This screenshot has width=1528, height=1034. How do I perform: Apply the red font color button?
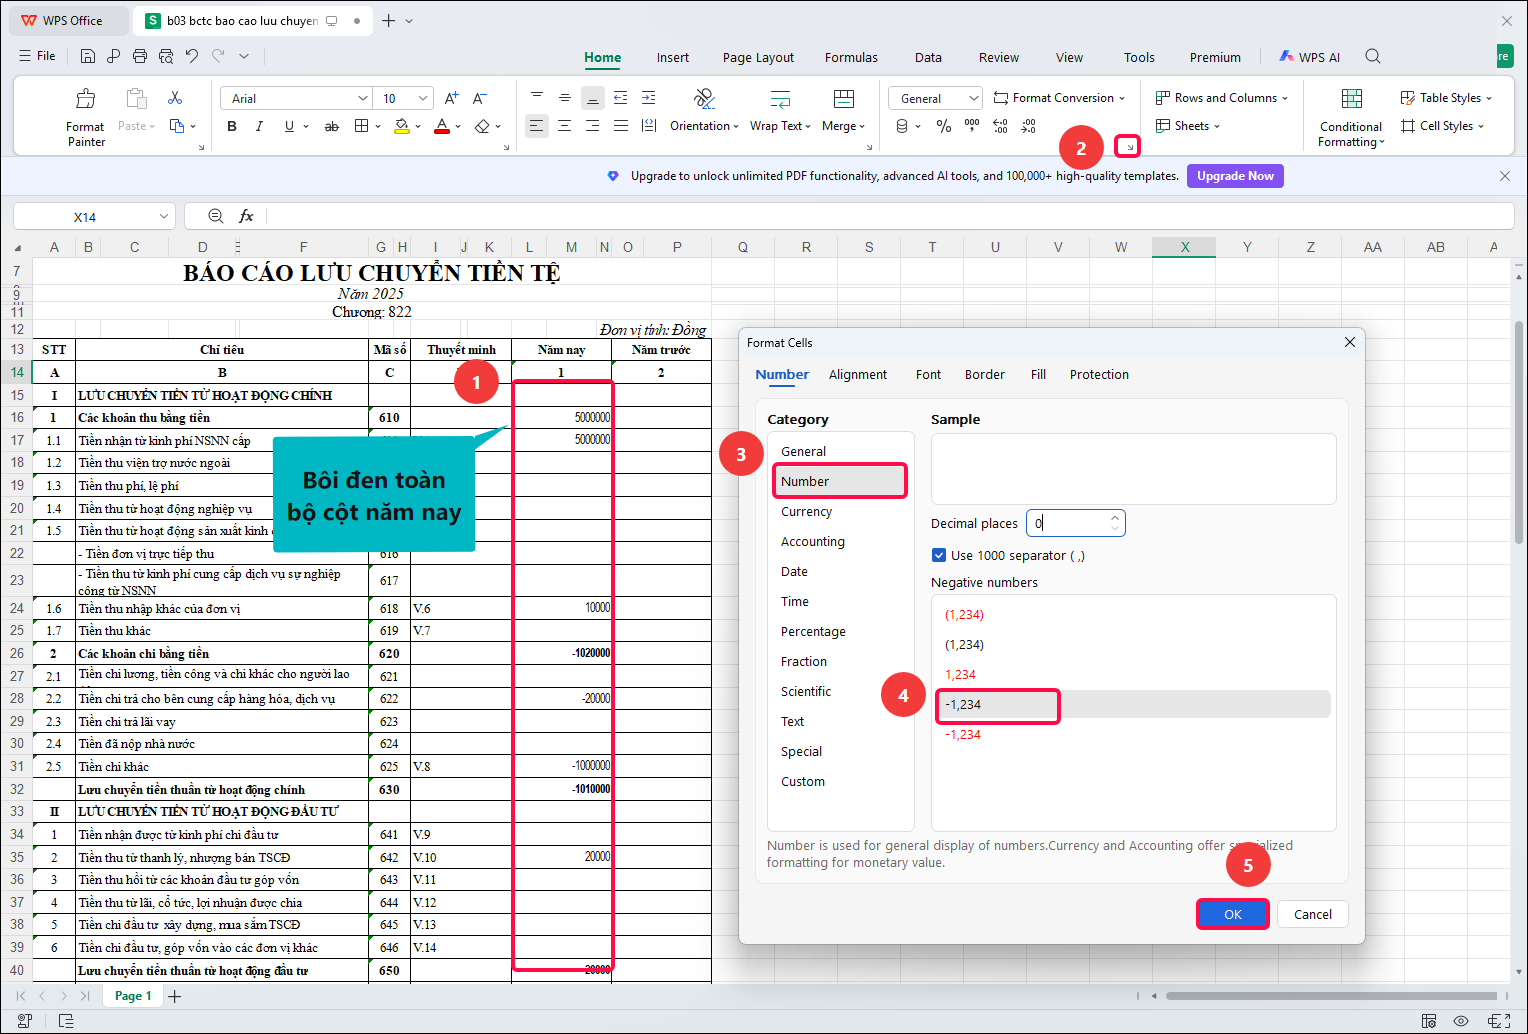coord(442,126)
